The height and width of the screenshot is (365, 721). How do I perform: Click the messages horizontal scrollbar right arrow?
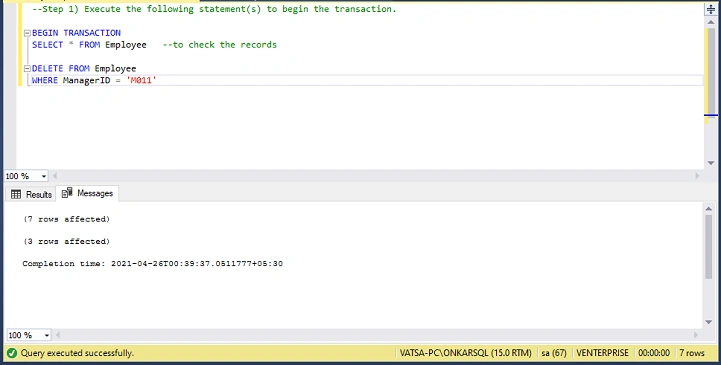pos(697,335)
